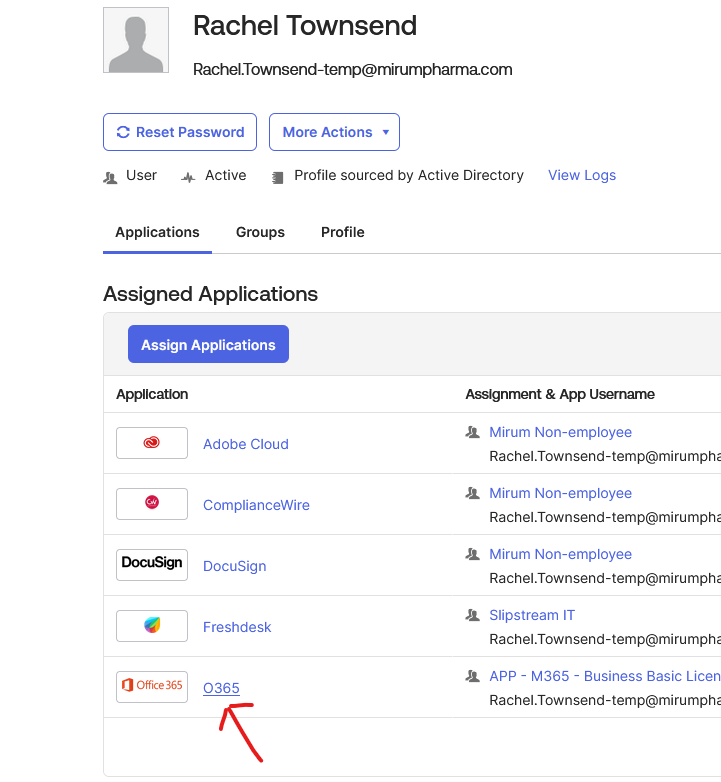This screenshot has width=721, height=782.
Task: Switch to the Profile tab
Action: 343,232
